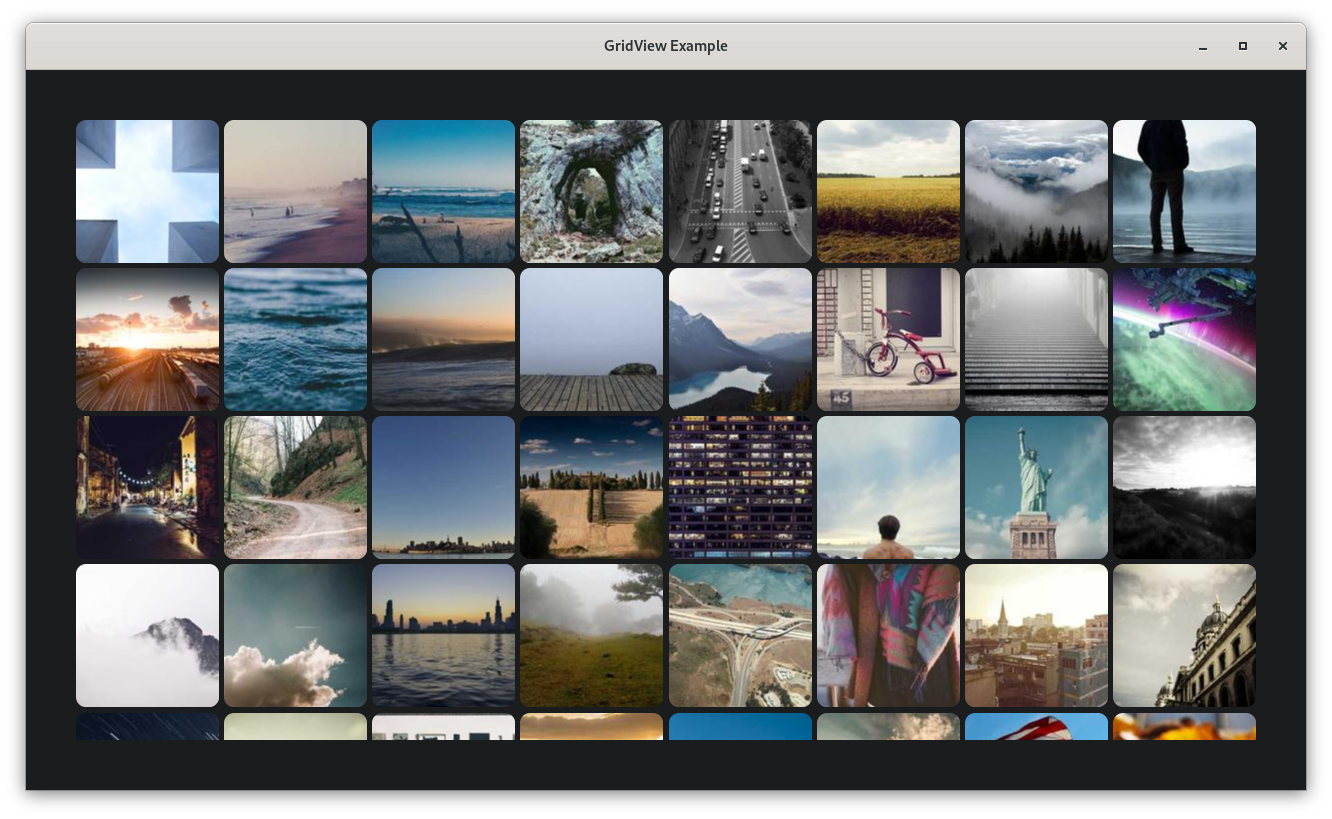Open the foggy staircase photo

(1036, 339)
